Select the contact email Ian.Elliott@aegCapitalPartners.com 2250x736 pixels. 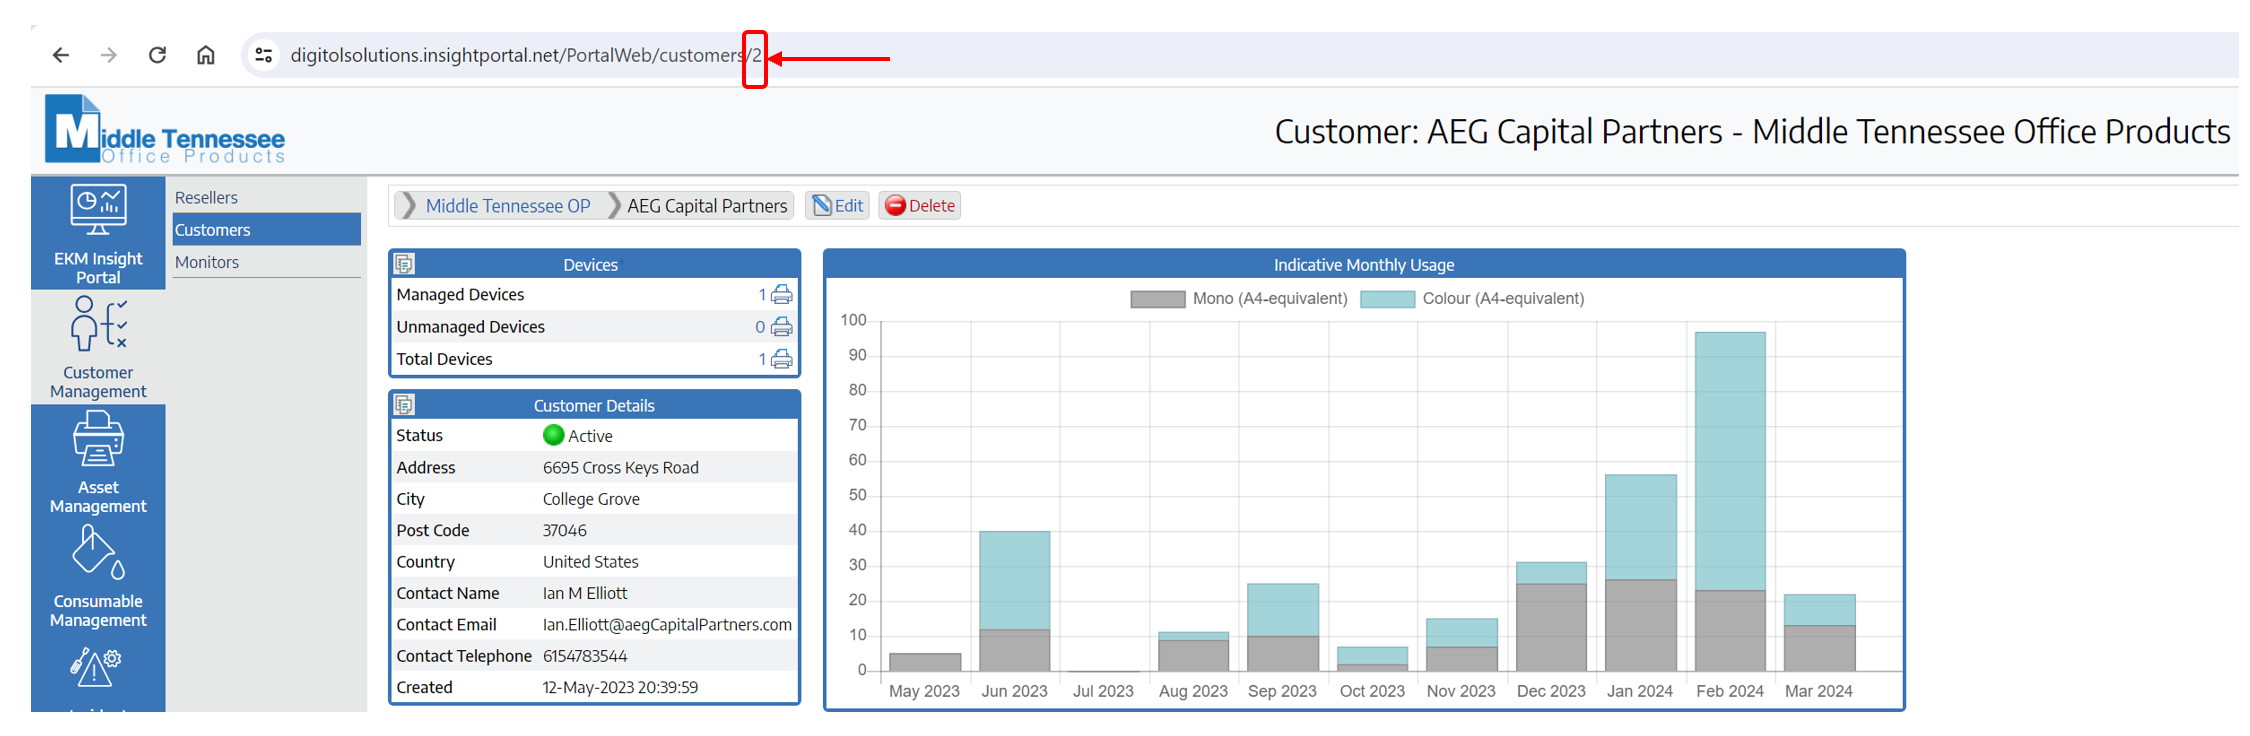coord(667,625)
